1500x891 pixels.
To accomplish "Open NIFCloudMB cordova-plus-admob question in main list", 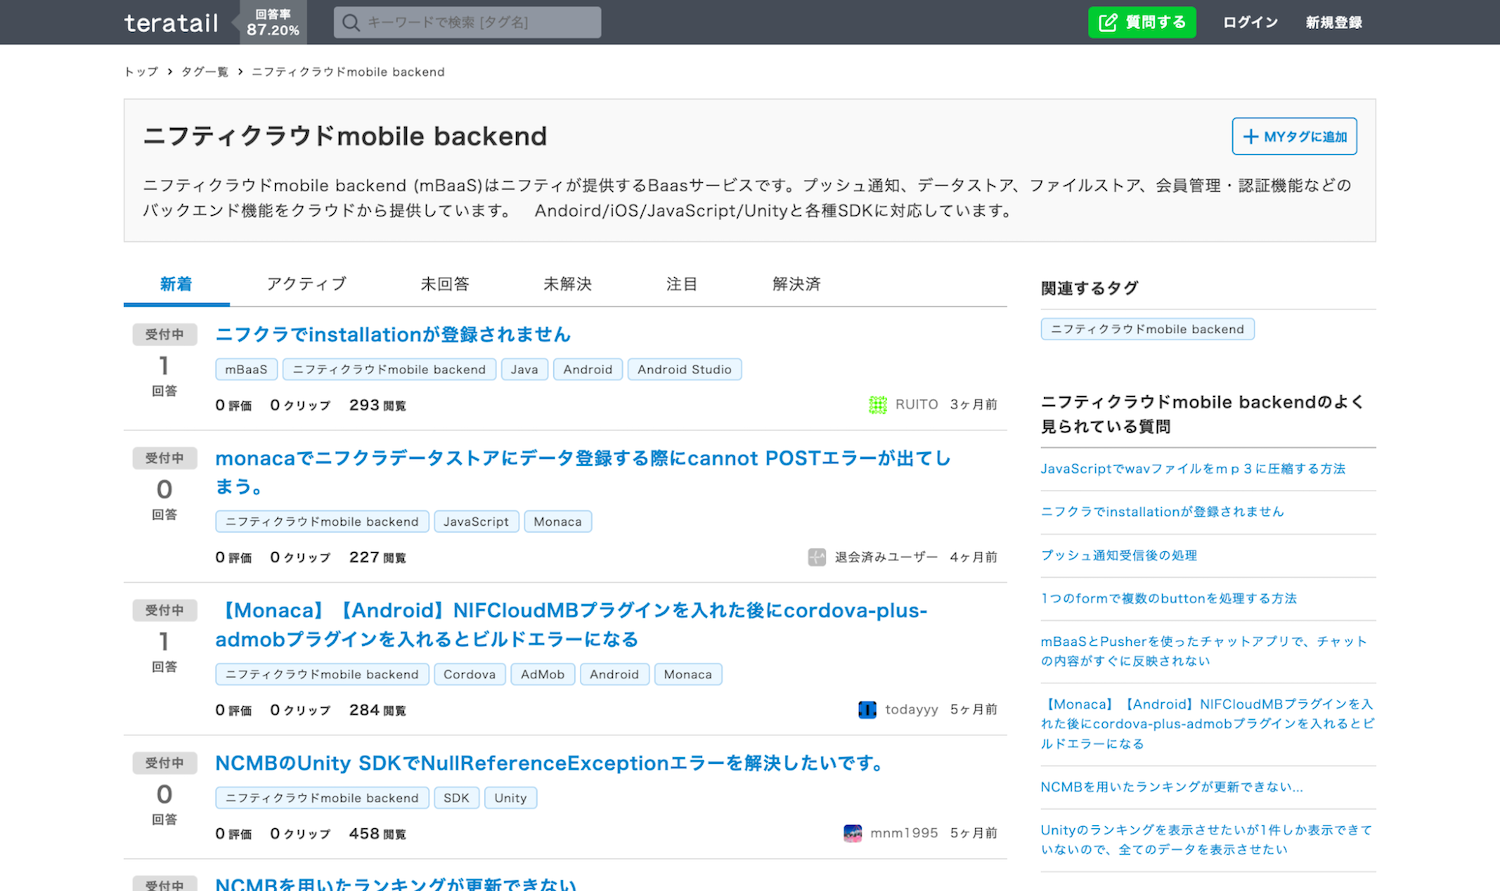I will 572,624.
